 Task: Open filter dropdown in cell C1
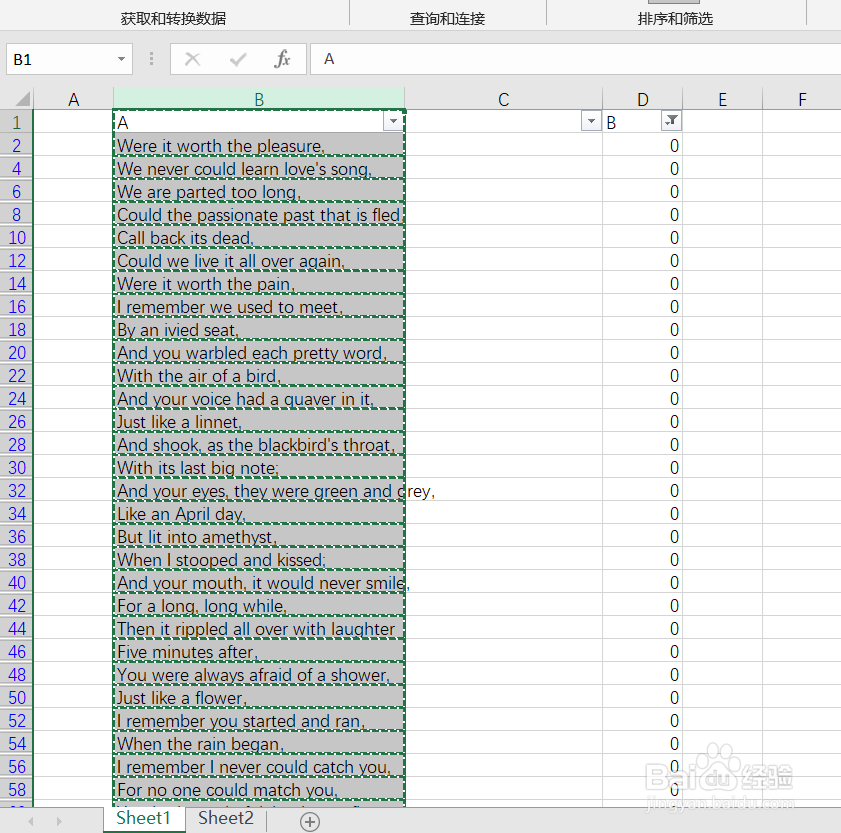coord(591,121)
